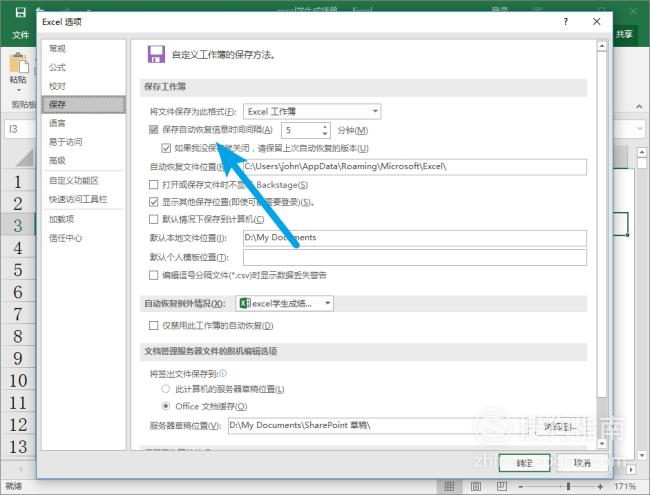
Task: Expand the formula bar dropdown arrow
Action: point(640,129)
